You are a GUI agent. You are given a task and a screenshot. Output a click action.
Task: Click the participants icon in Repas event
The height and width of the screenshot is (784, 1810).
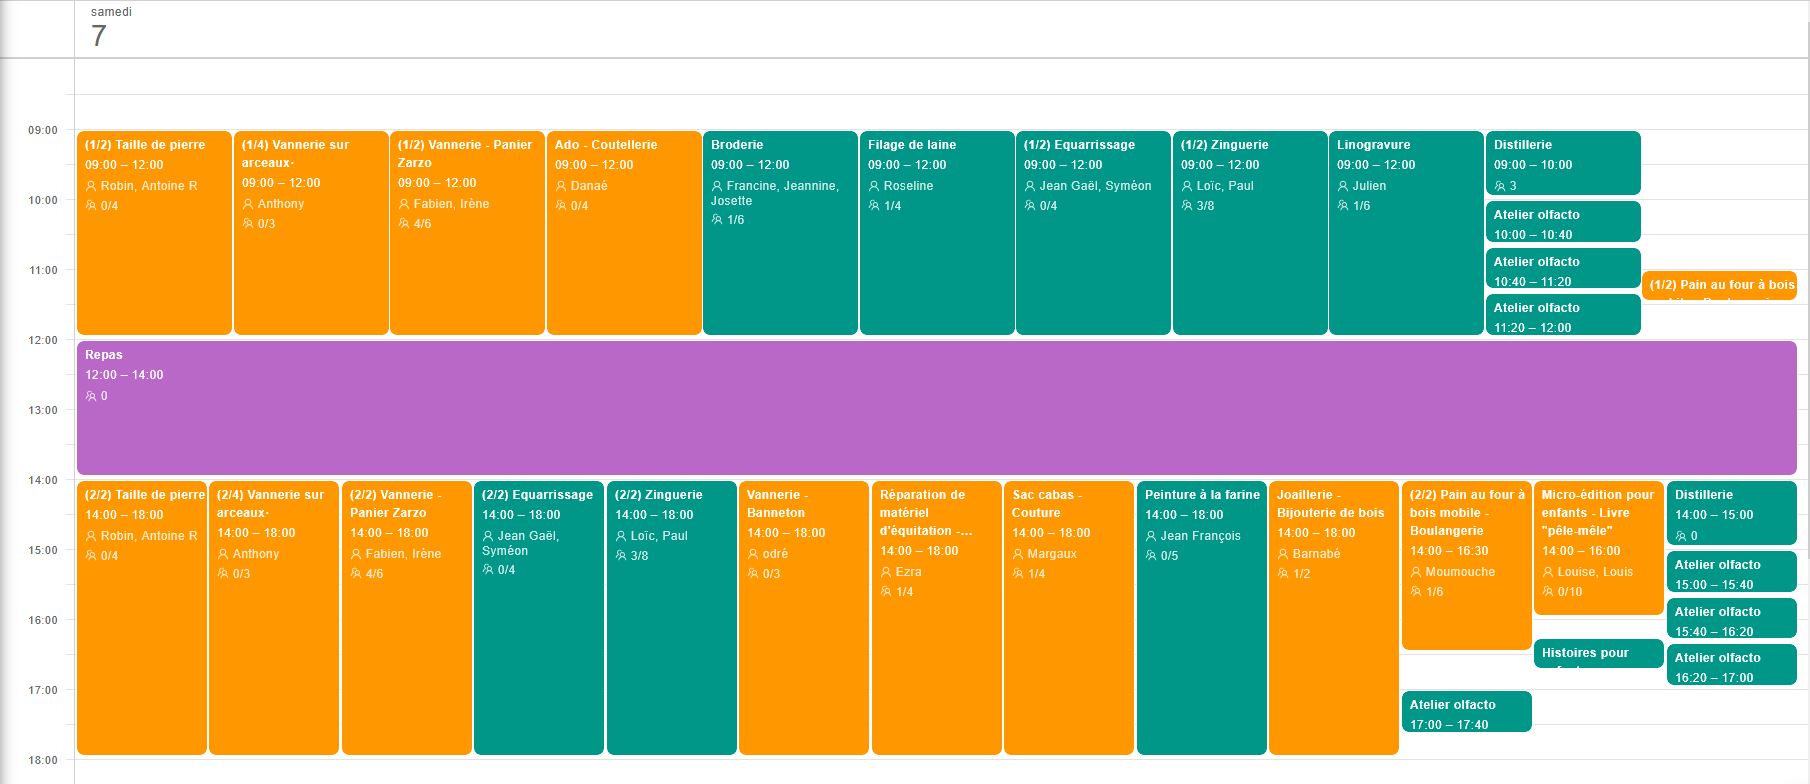coord(91,396)
